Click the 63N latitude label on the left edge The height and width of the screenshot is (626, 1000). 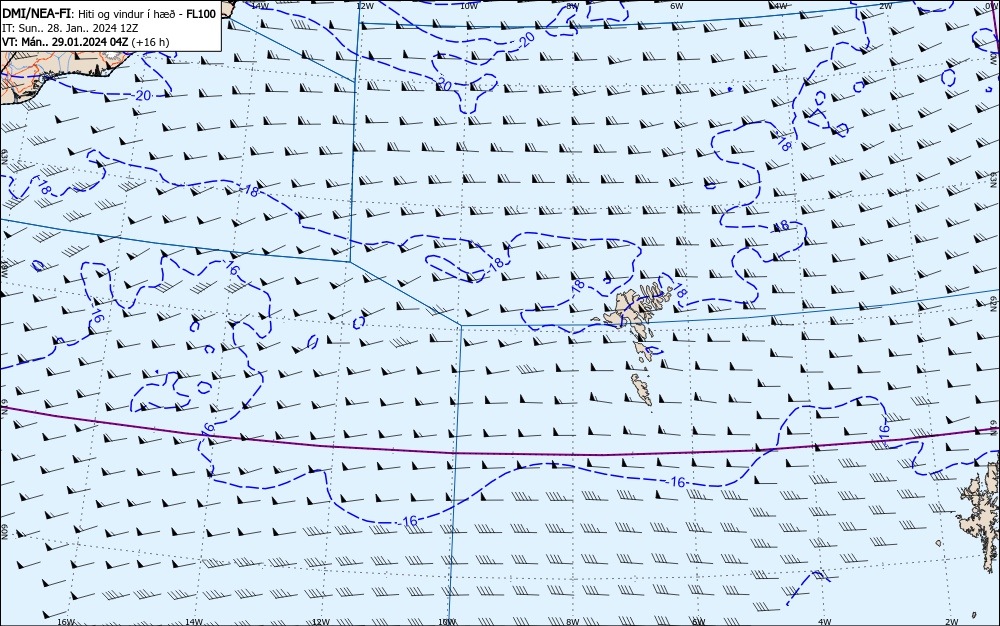pos(4,156)
